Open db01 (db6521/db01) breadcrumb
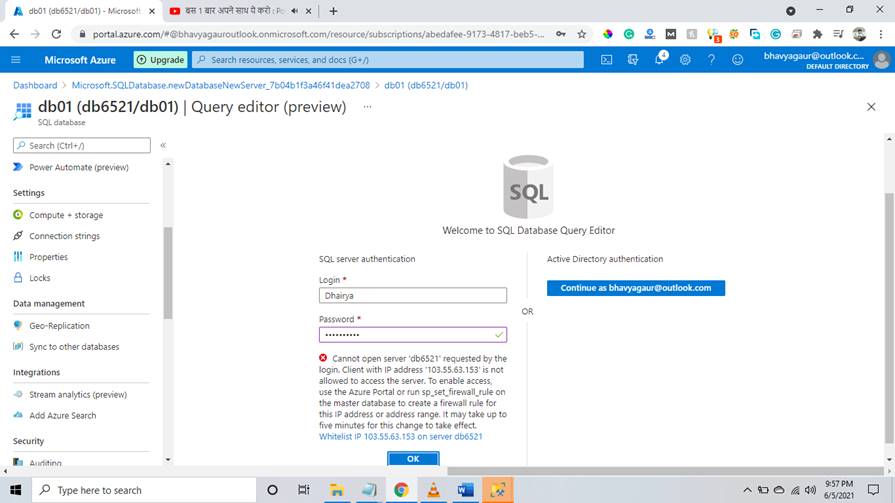Viewport: 895px width, 503px height. 426,85
